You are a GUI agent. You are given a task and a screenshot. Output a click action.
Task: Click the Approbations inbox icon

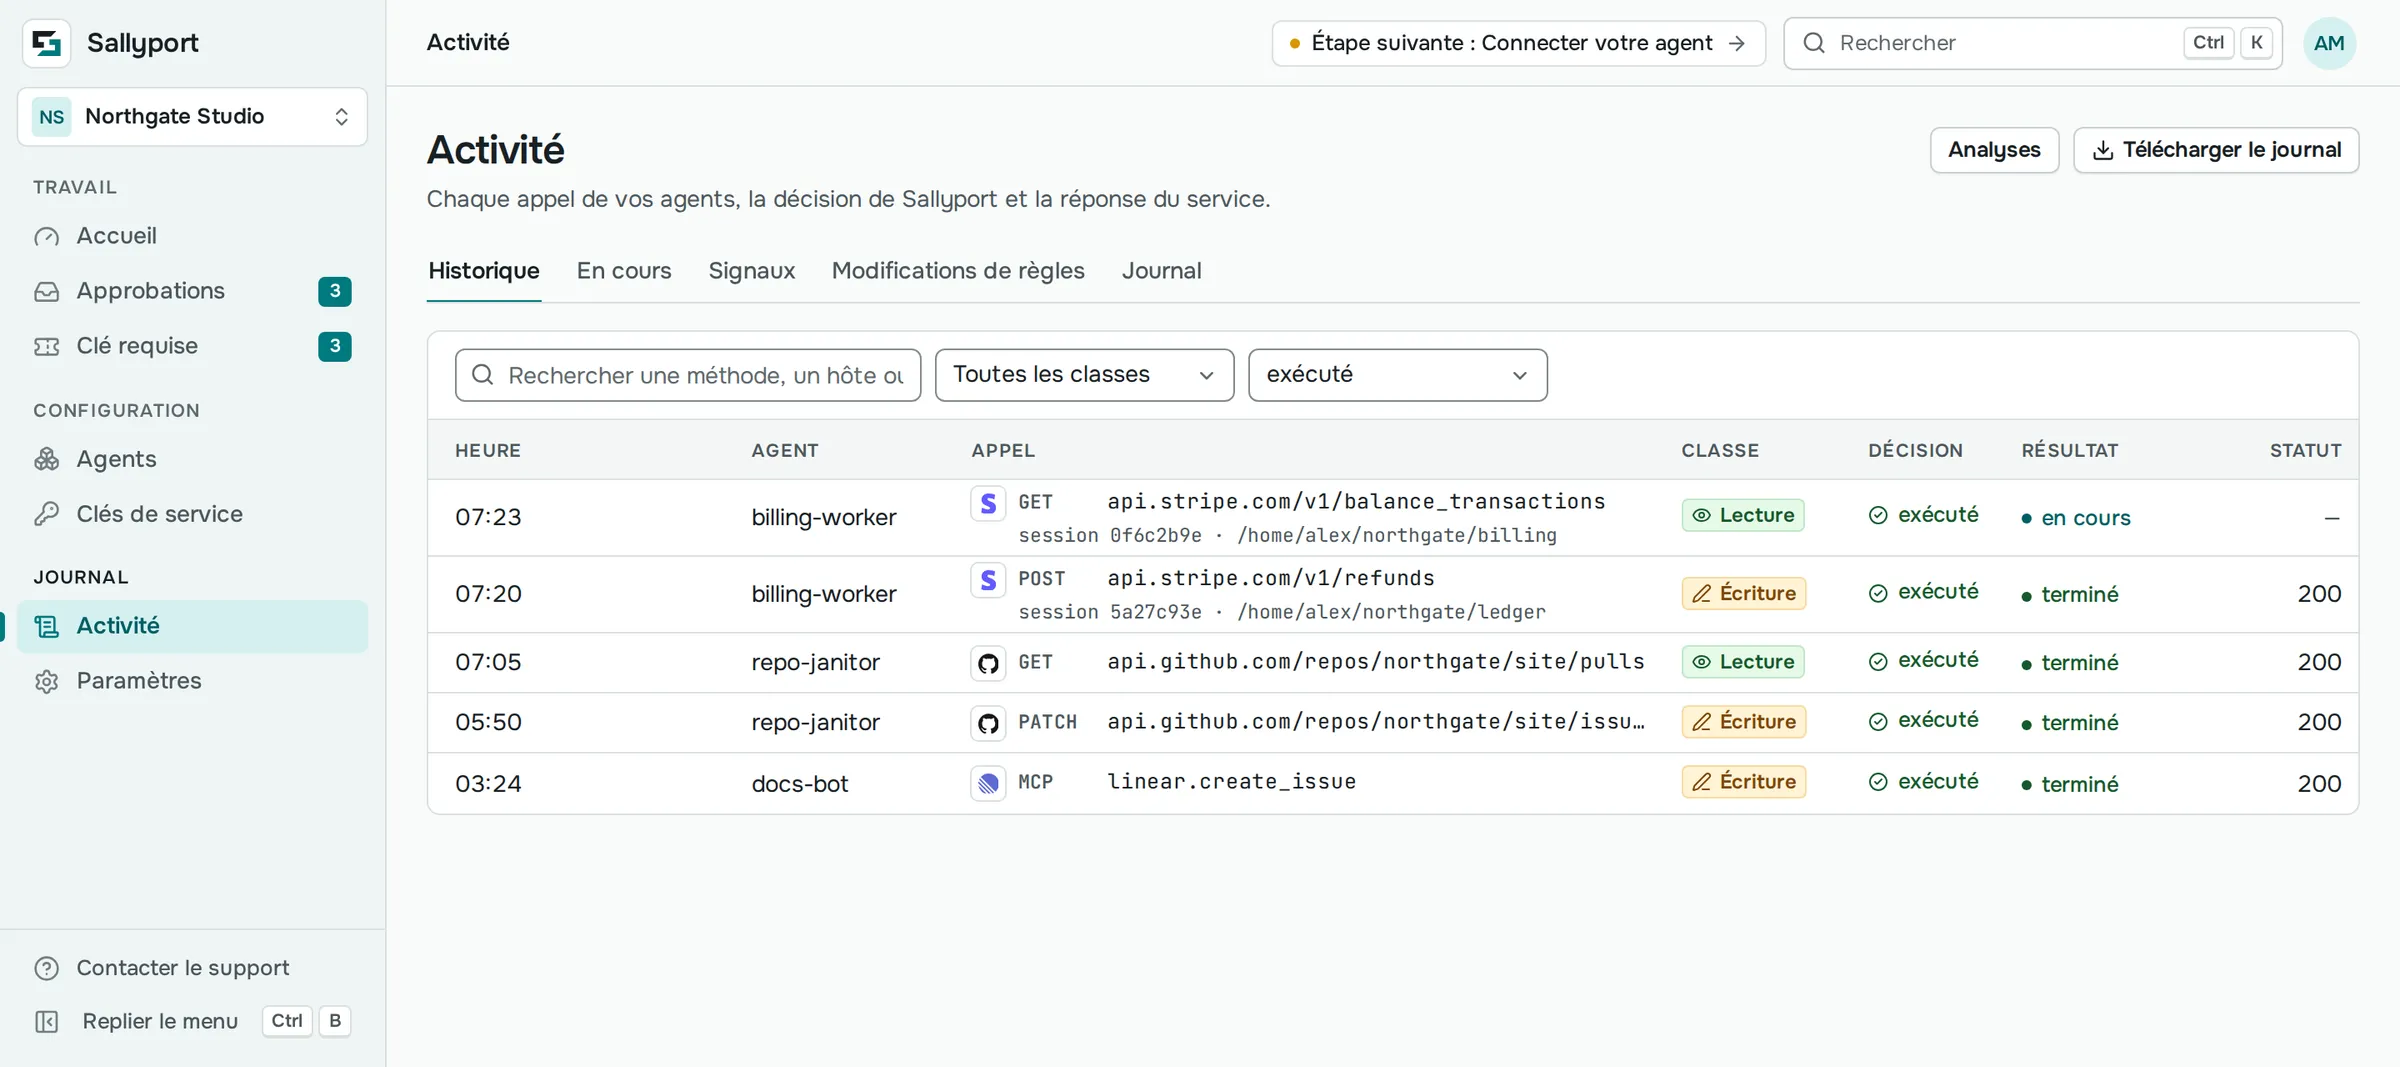[47, 291]
